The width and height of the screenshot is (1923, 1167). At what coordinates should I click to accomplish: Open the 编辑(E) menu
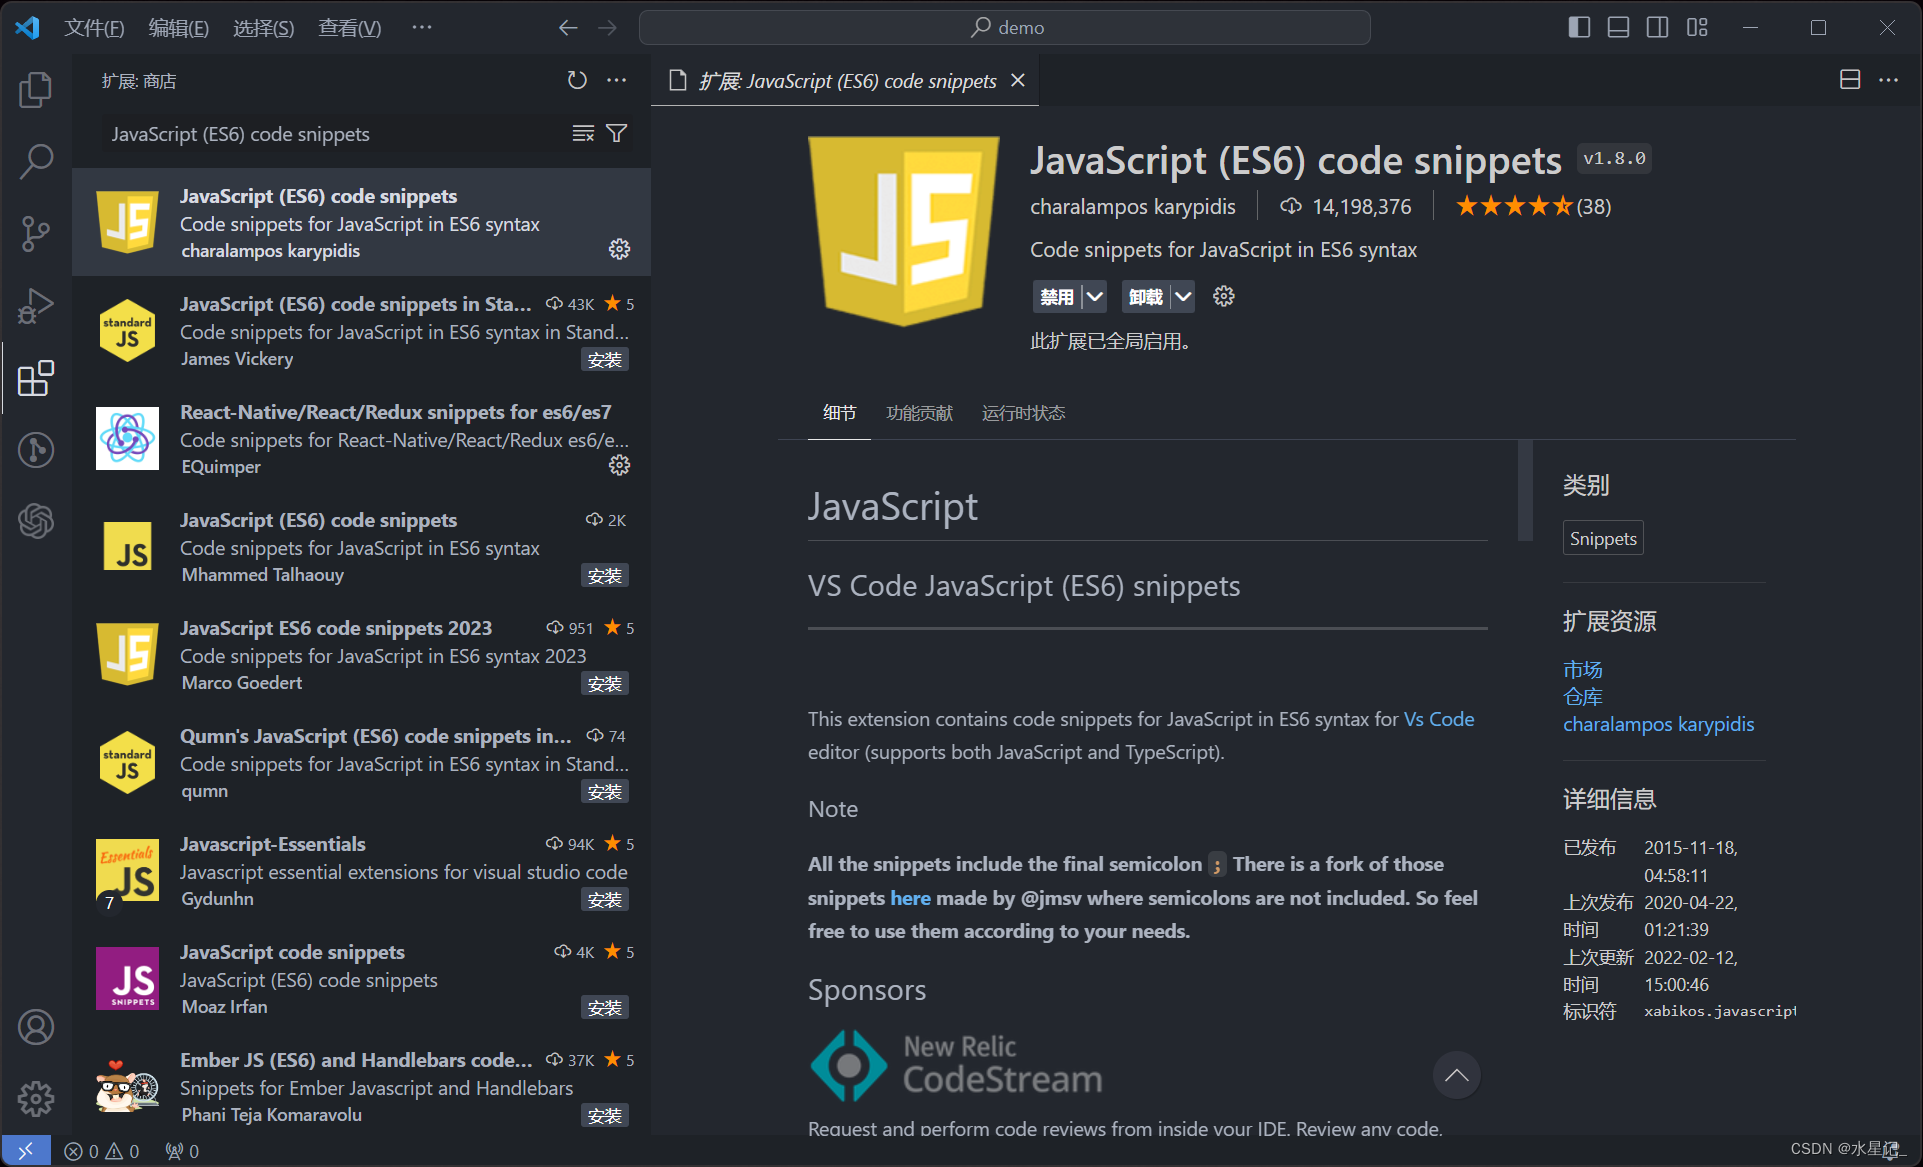click(x=179, y=28)
